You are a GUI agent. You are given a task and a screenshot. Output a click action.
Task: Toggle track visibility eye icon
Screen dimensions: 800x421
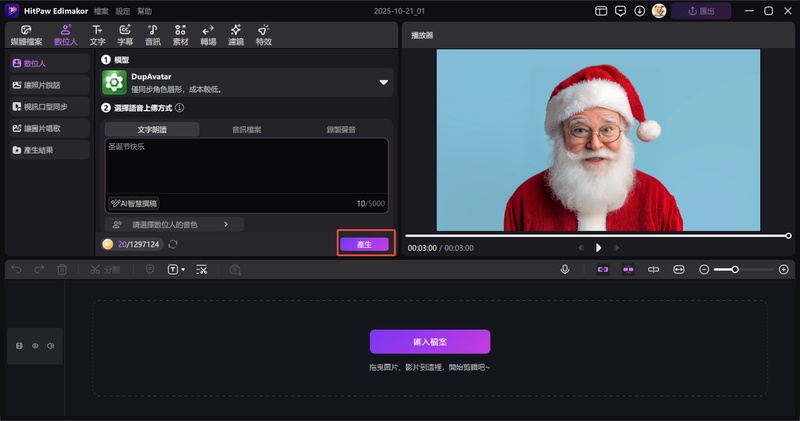(x=35, y=346)
